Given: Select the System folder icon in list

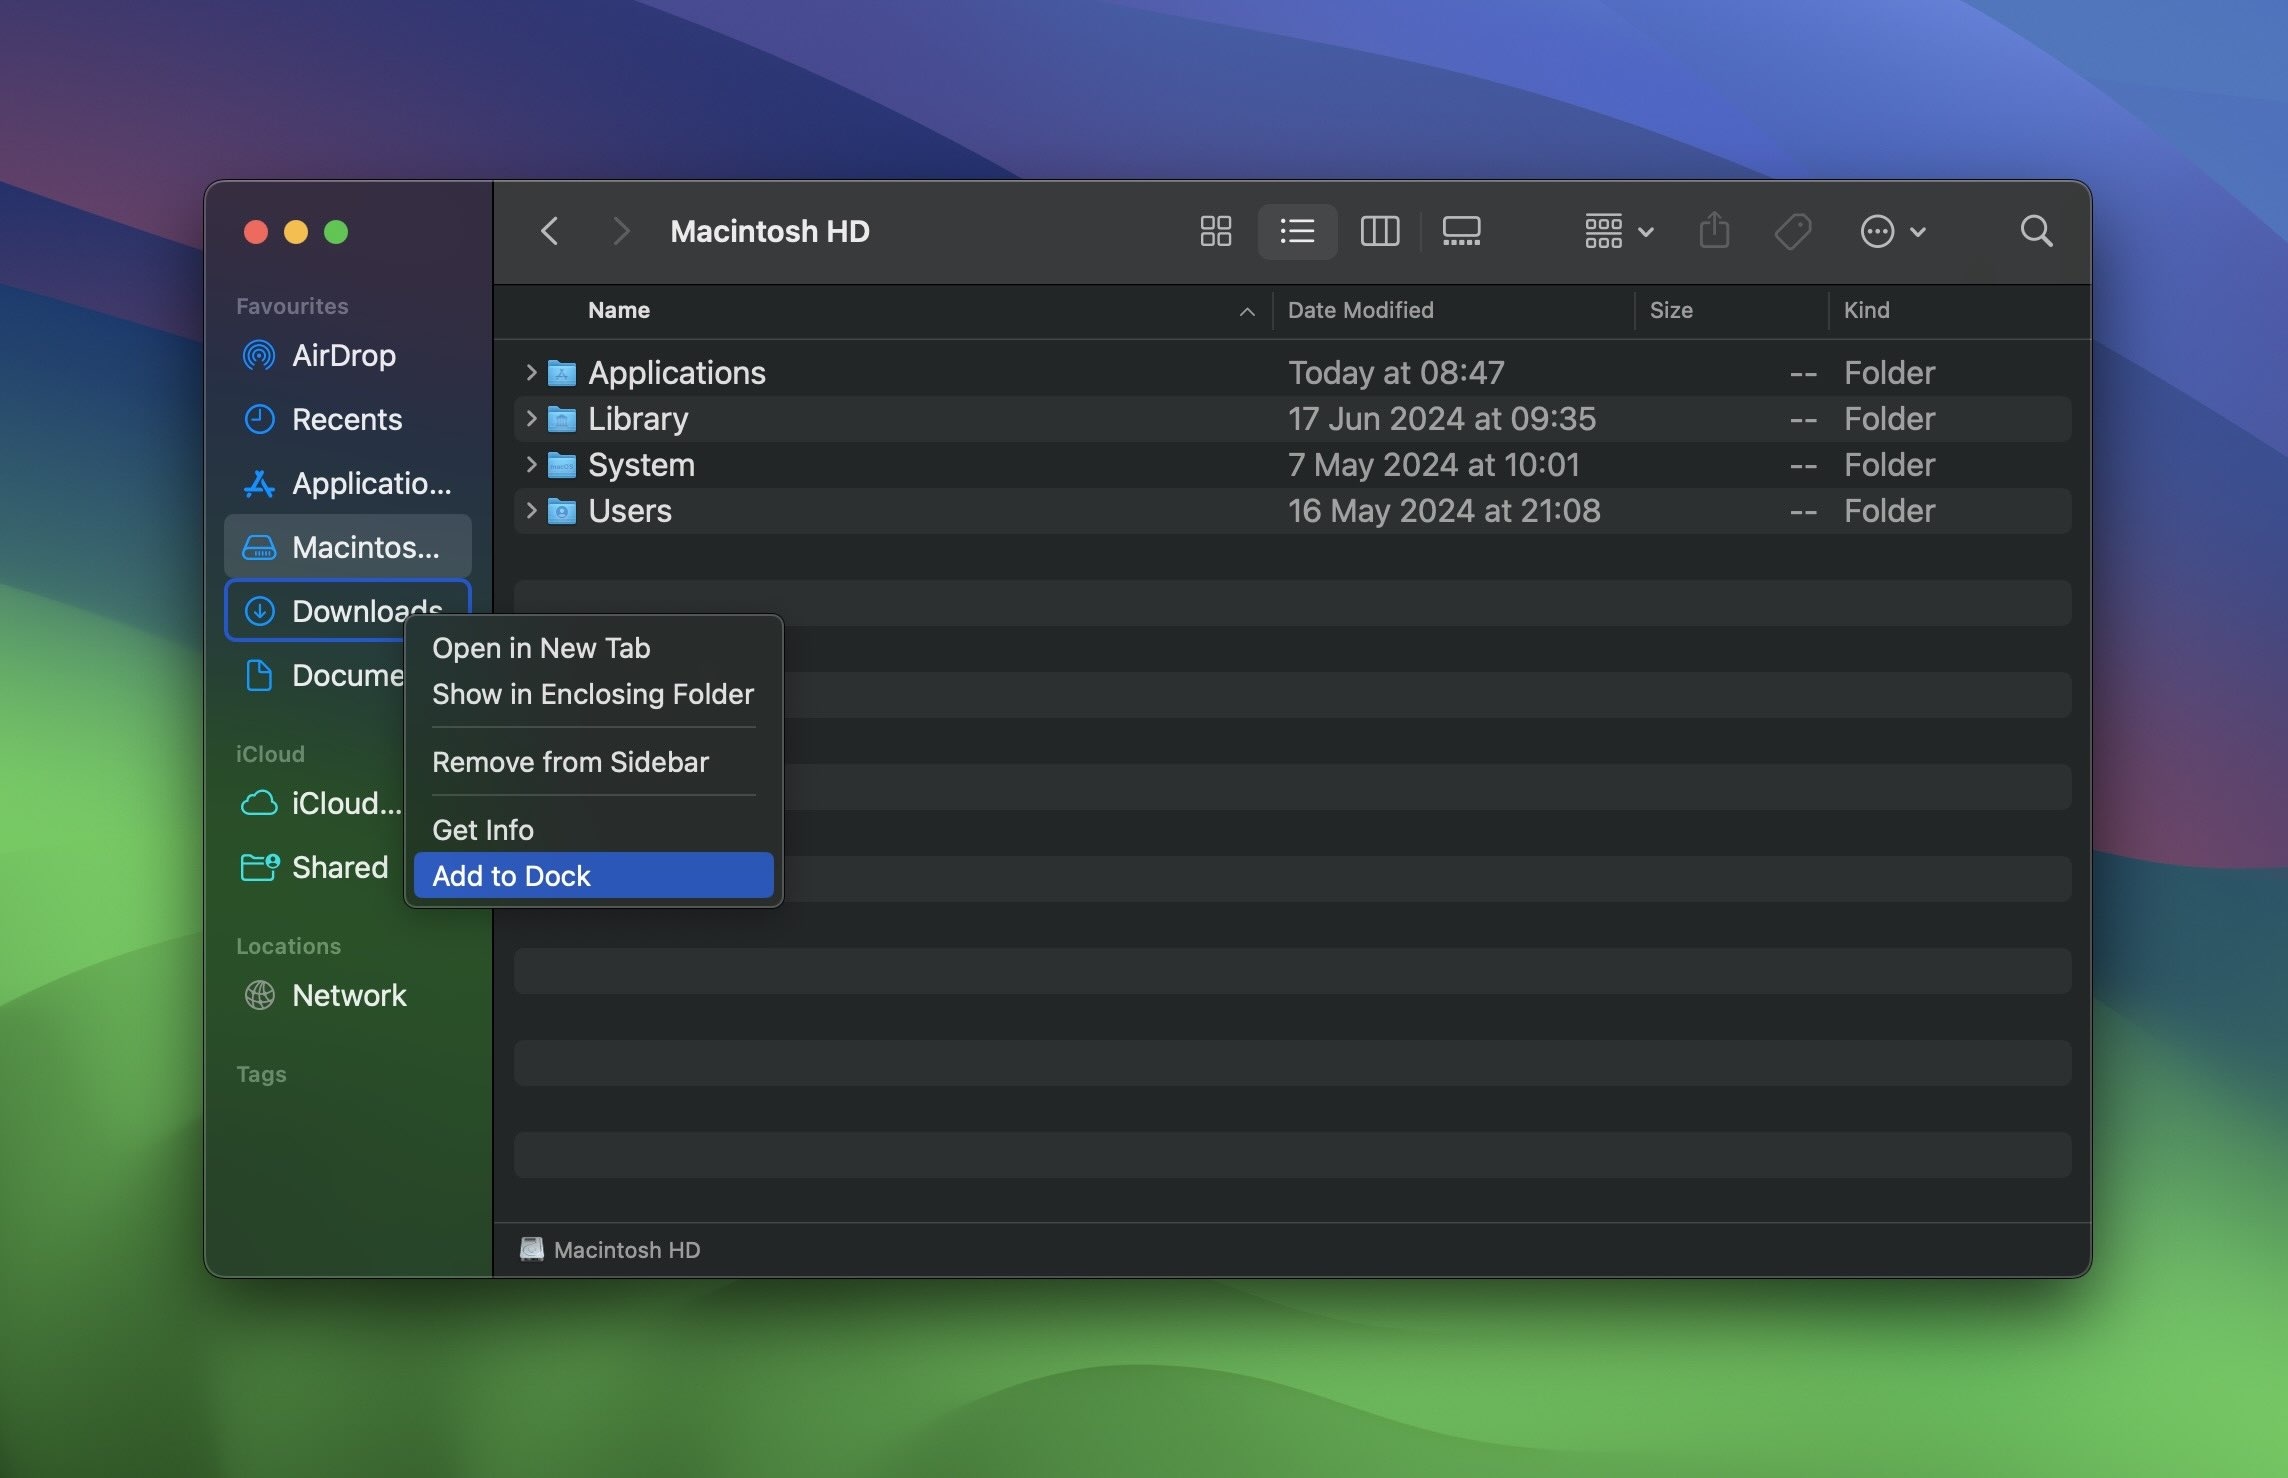Looking at the screenshot, I should point(562,465).
